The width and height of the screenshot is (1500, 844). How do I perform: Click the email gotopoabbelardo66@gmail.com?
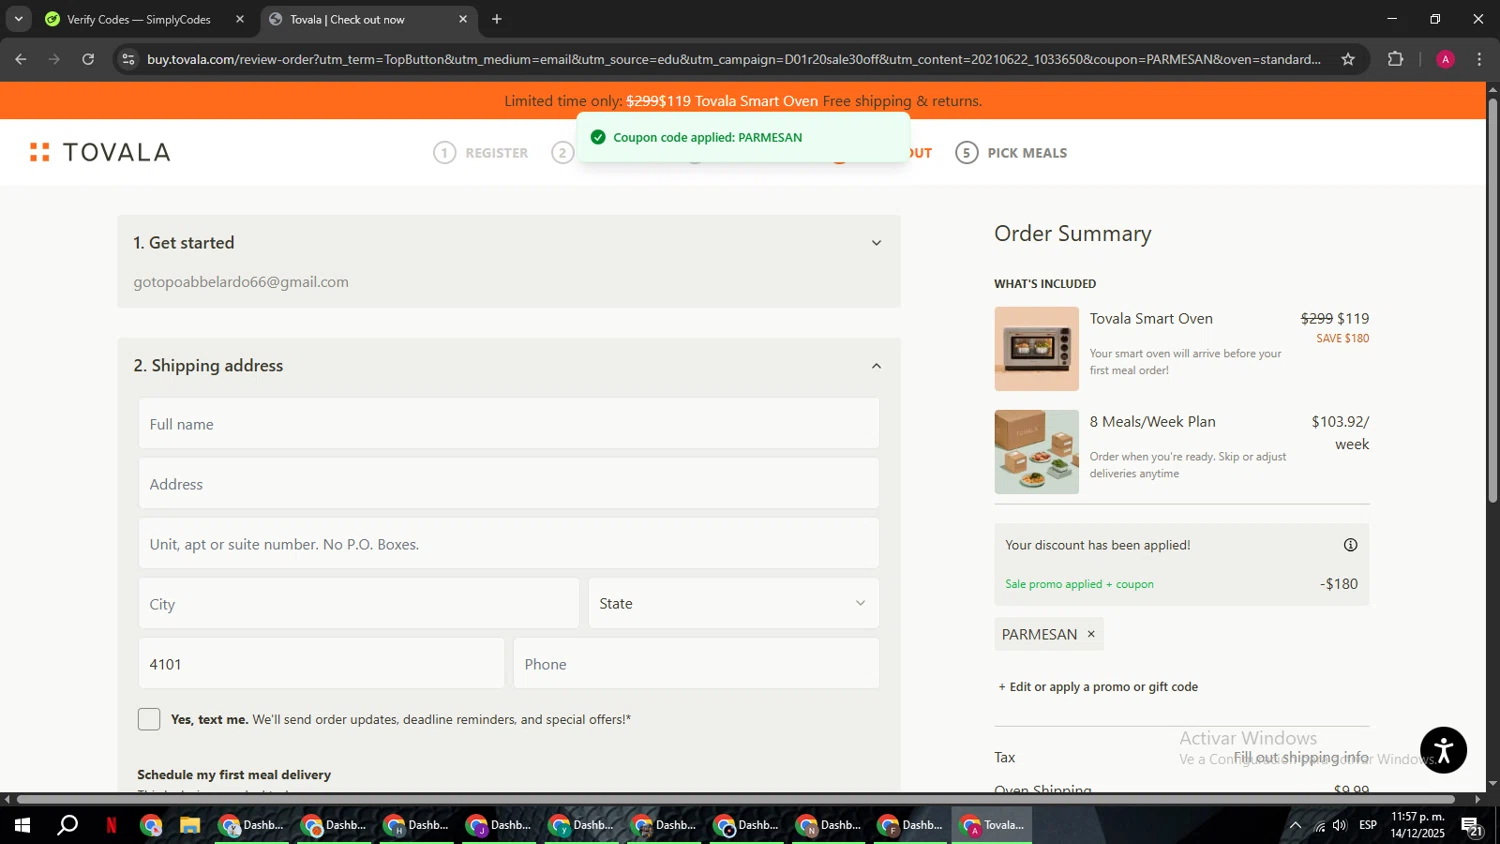241,282
